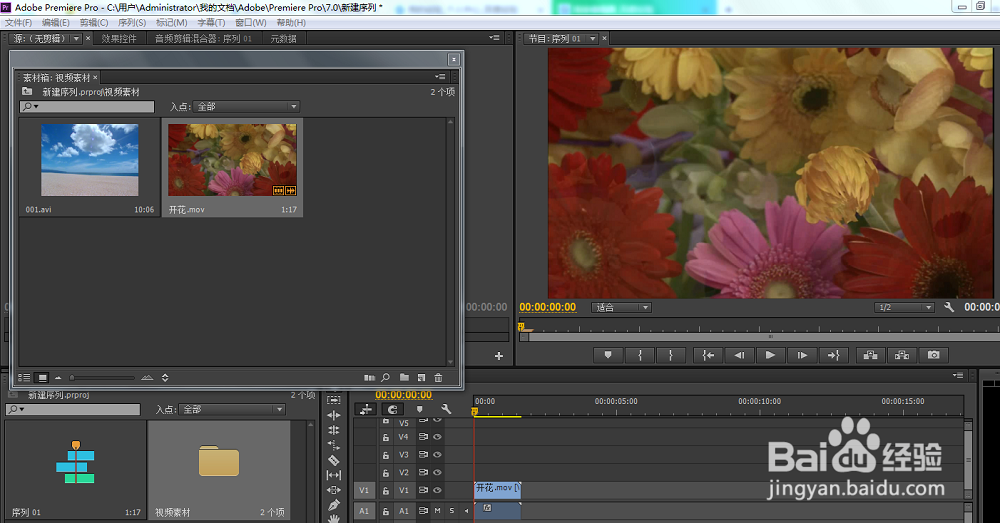
Task: Open the 适合 zoom level dropdown
Action: tap(621, 307)
